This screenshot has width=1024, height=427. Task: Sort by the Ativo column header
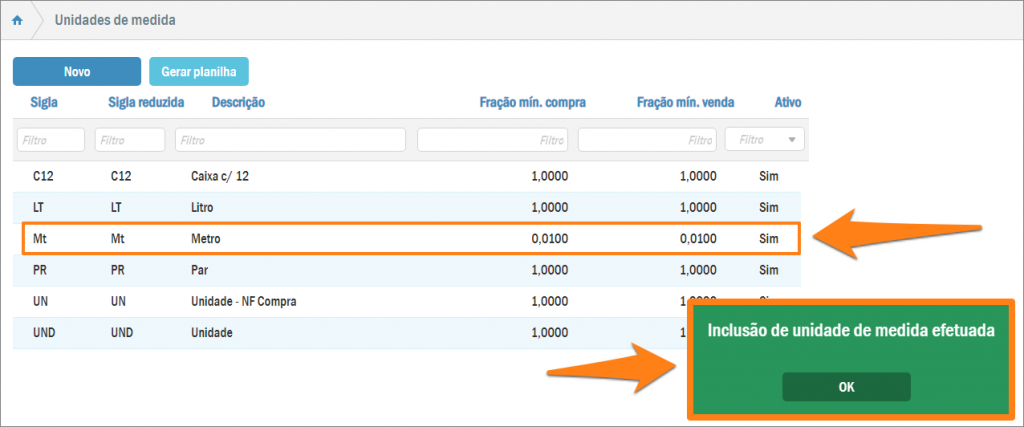[787, 102]
